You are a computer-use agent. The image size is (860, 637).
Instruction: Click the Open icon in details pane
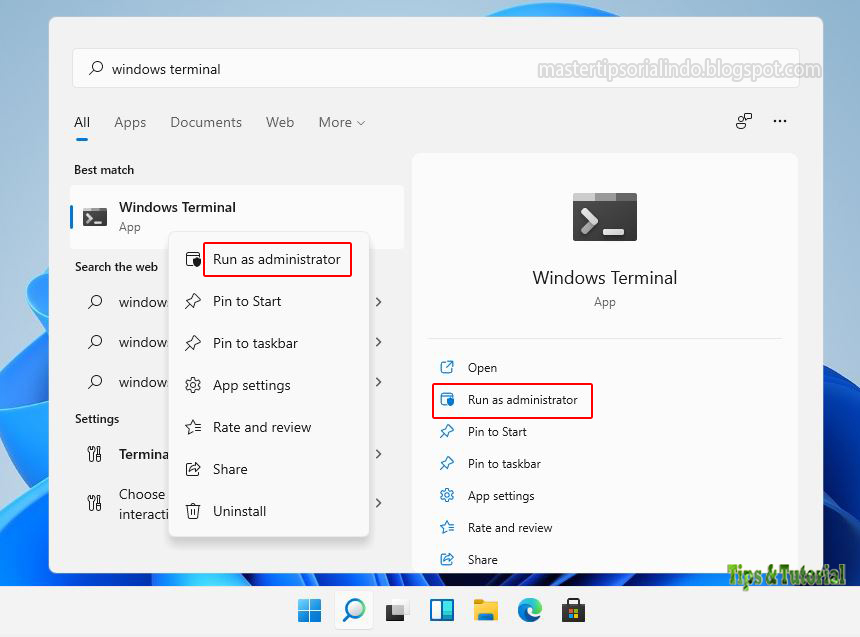447,367
